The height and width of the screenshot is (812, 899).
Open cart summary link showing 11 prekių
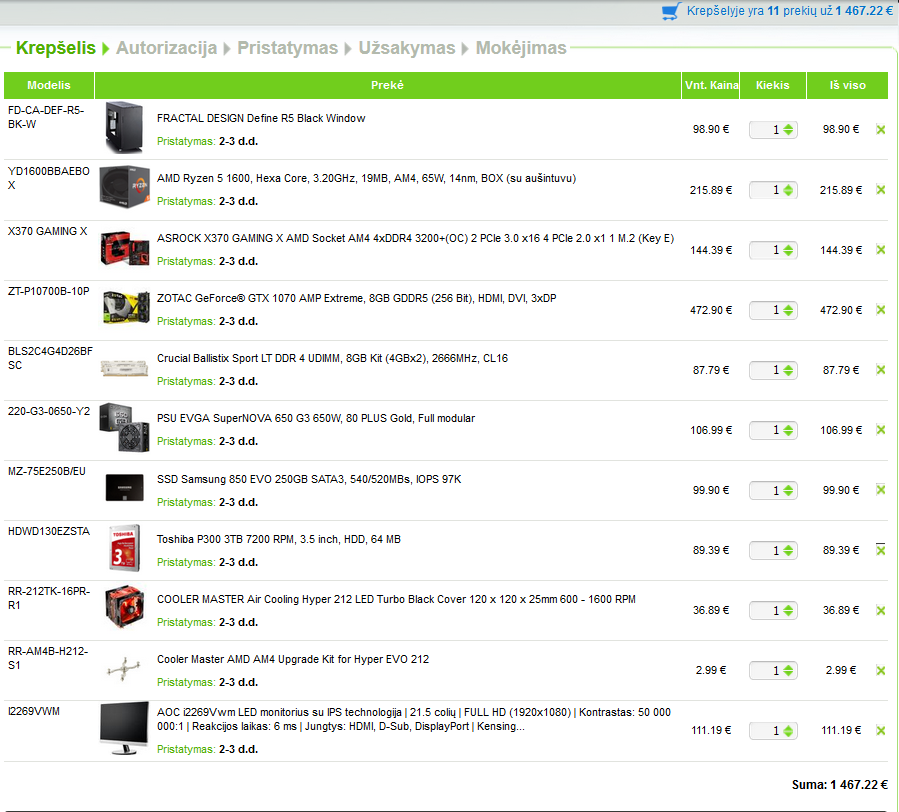click(x=789, y=11)
